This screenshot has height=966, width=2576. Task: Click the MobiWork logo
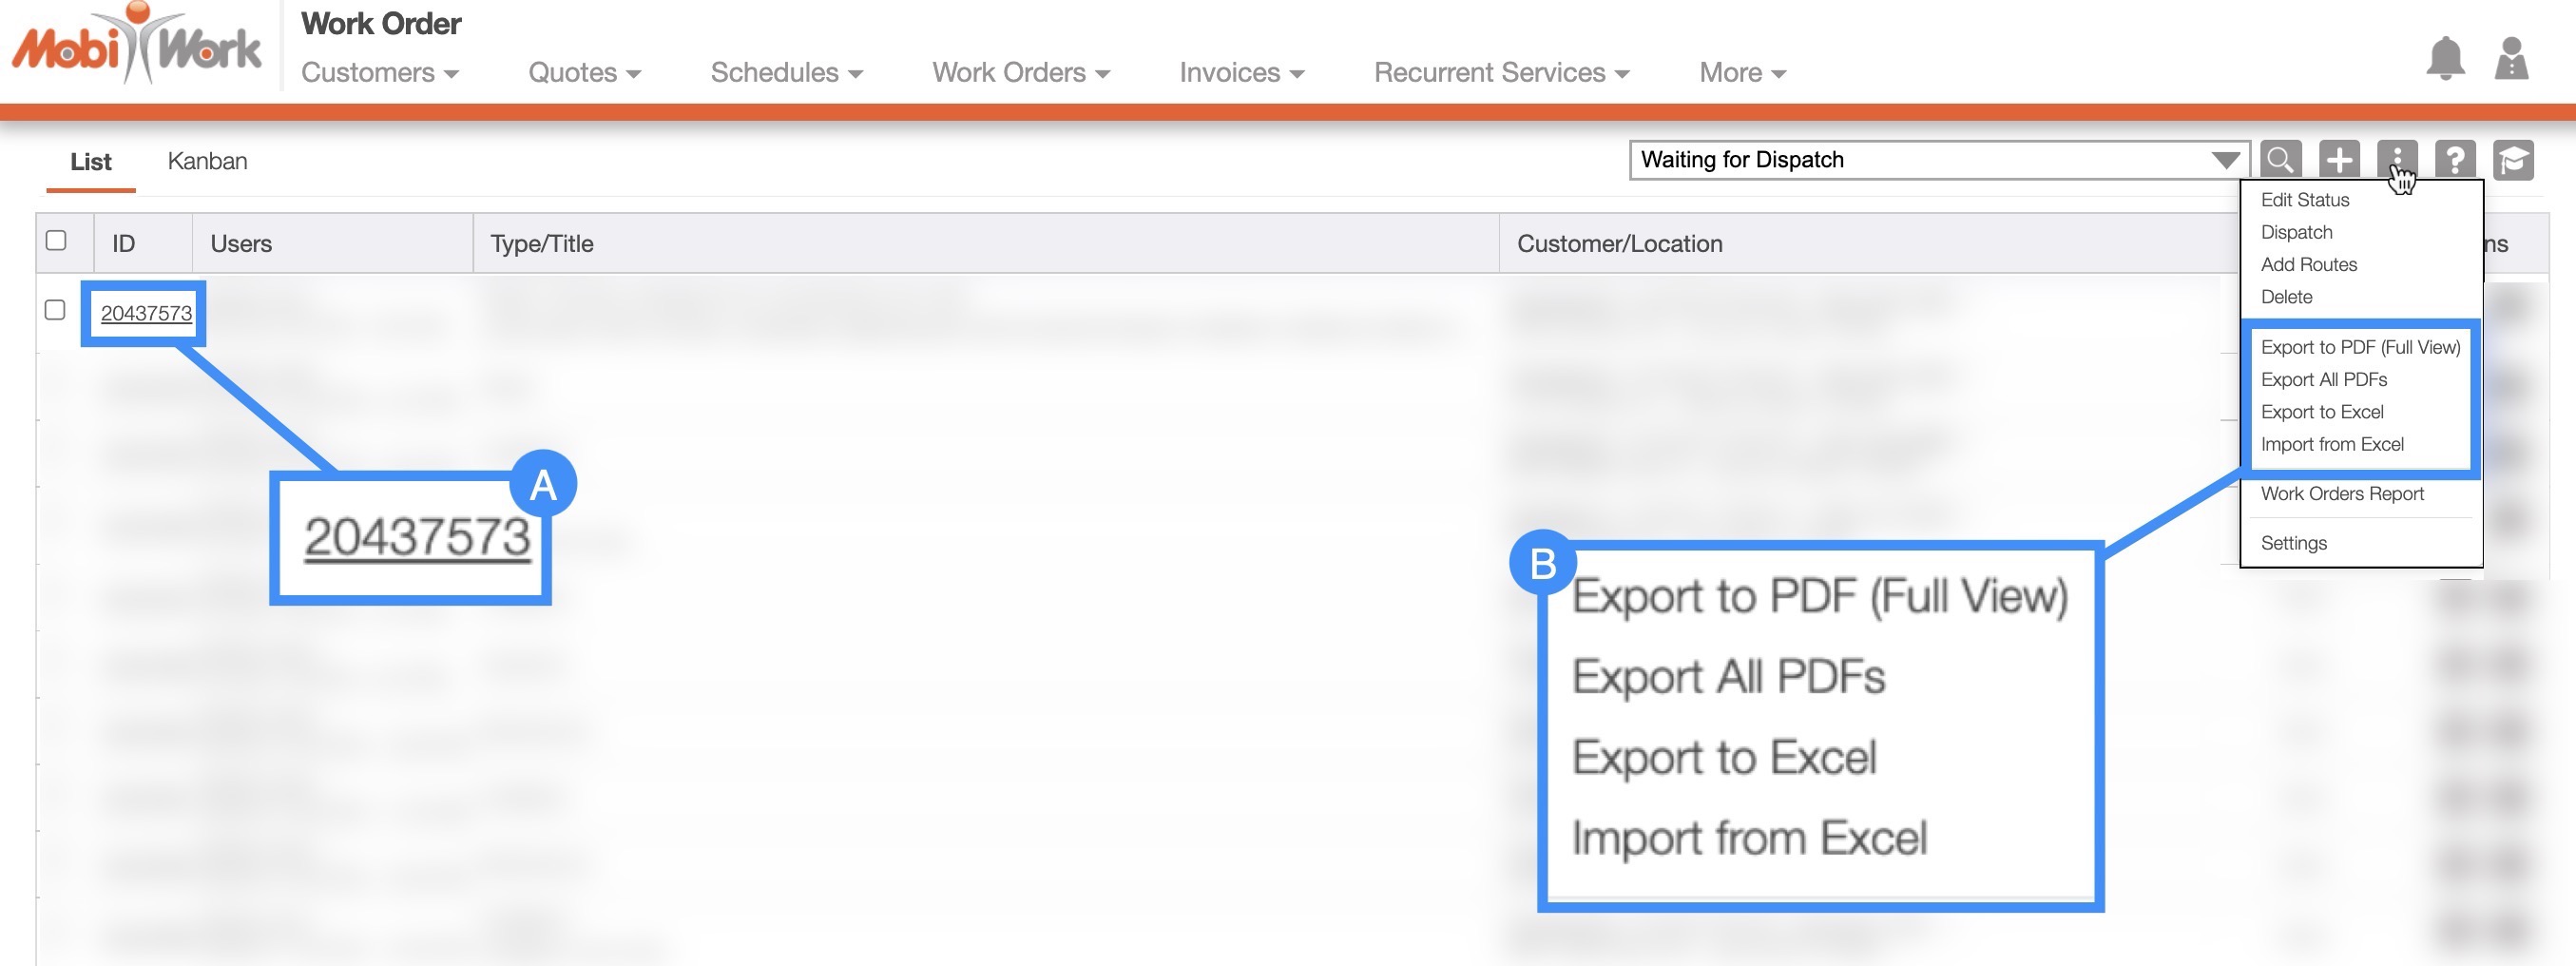point(137,46)
